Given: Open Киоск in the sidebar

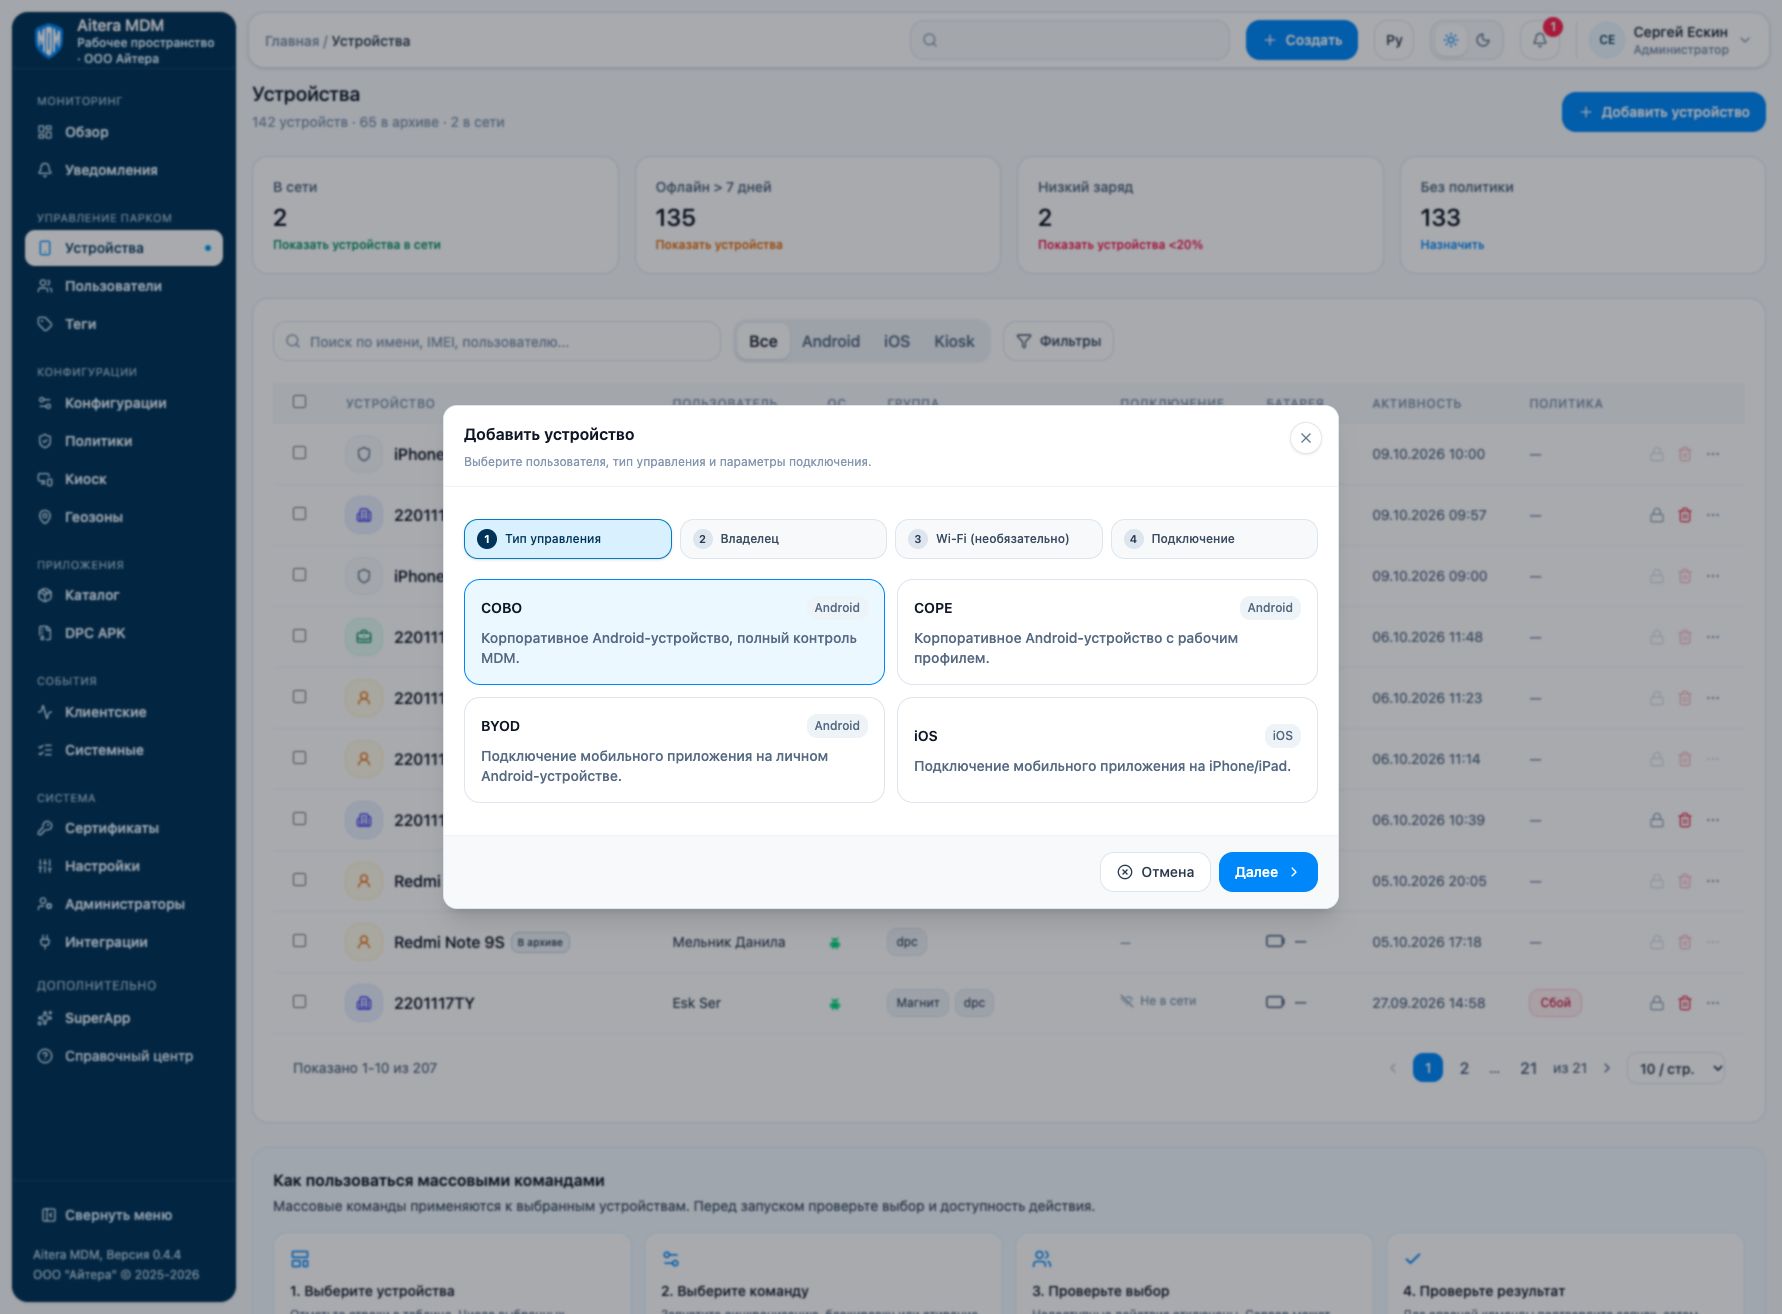Looking at the screenshot, I should click(x=124, y=479).
